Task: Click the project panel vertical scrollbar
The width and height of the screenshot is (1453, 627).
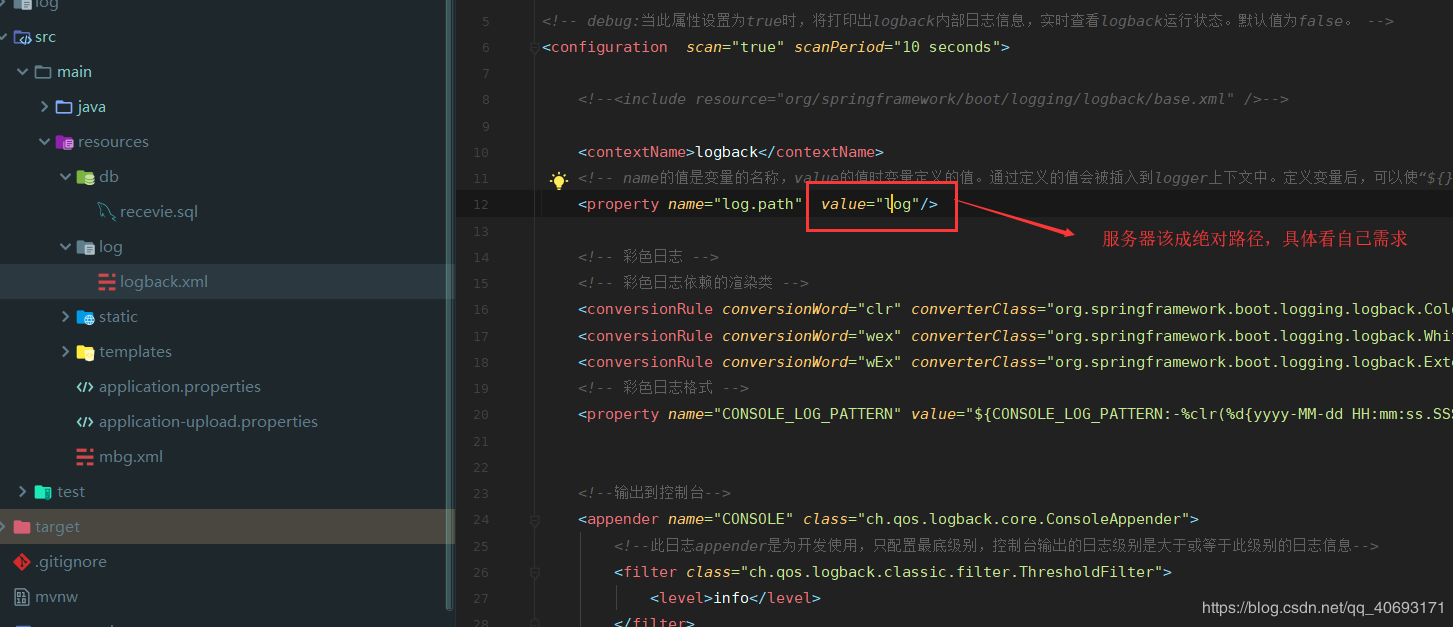Action: pyautogui.click(x=448, y=305)
